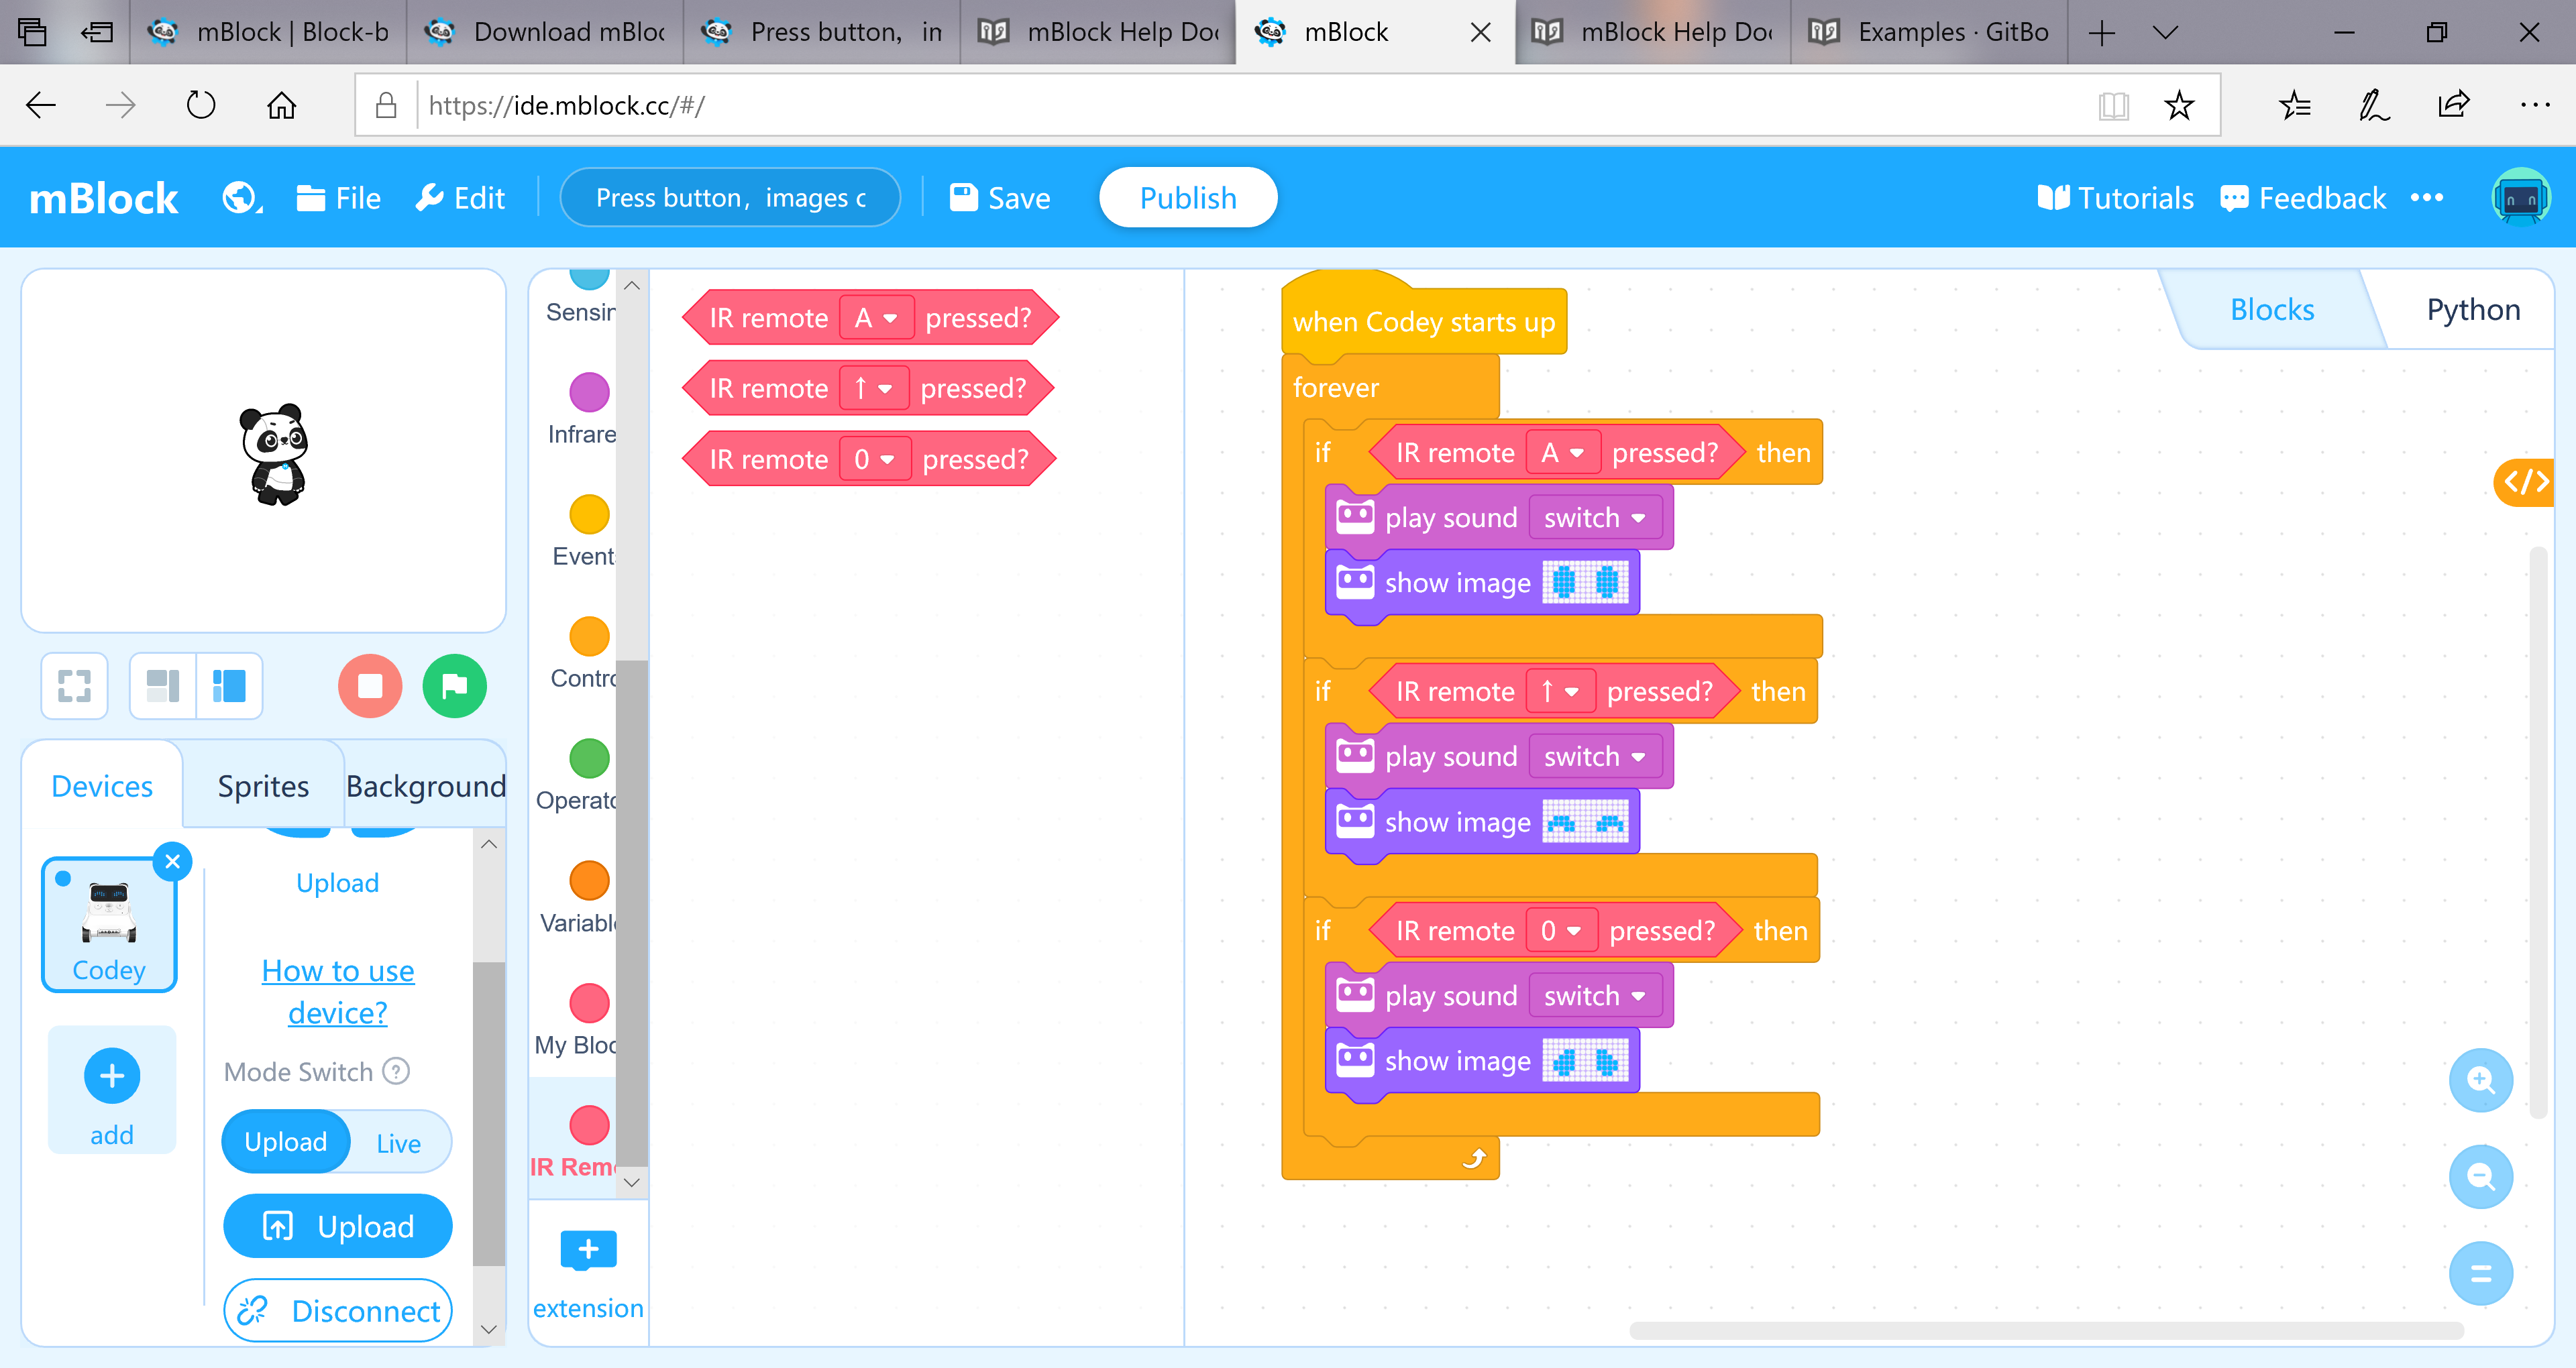Zoom in the workspace with magnifier plus

coord(2480,1080)
